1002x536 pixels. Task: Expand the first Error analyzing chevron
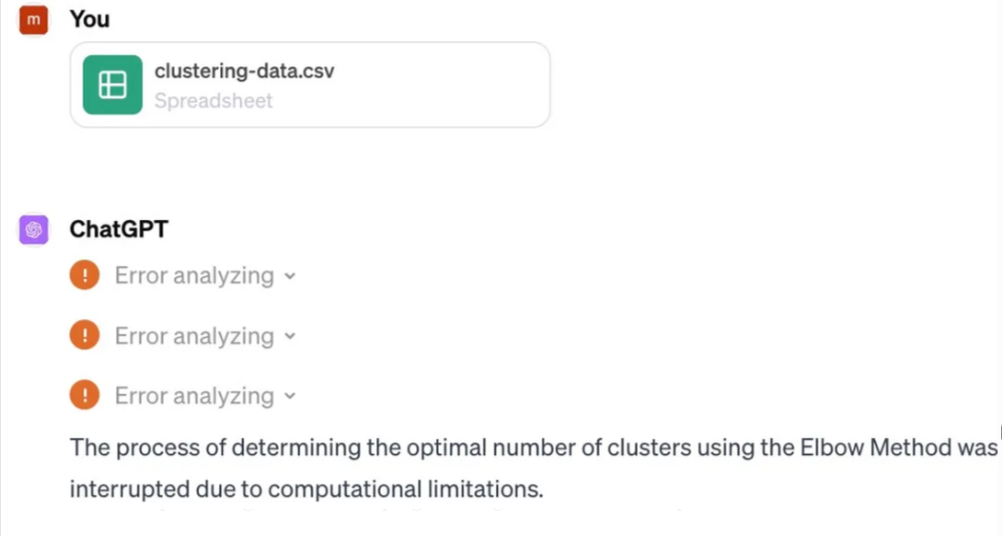(290, 277)
